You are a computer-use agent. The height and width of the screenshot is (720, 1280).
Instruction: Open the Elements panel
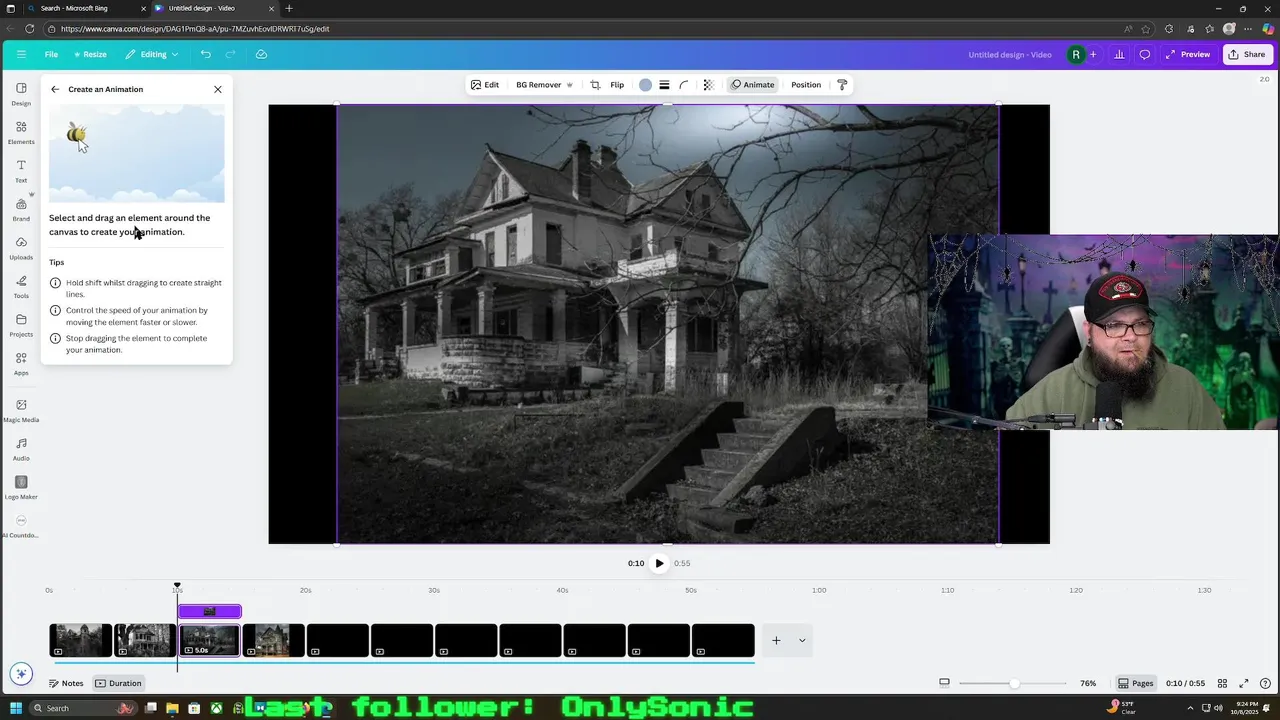(21, 133)
